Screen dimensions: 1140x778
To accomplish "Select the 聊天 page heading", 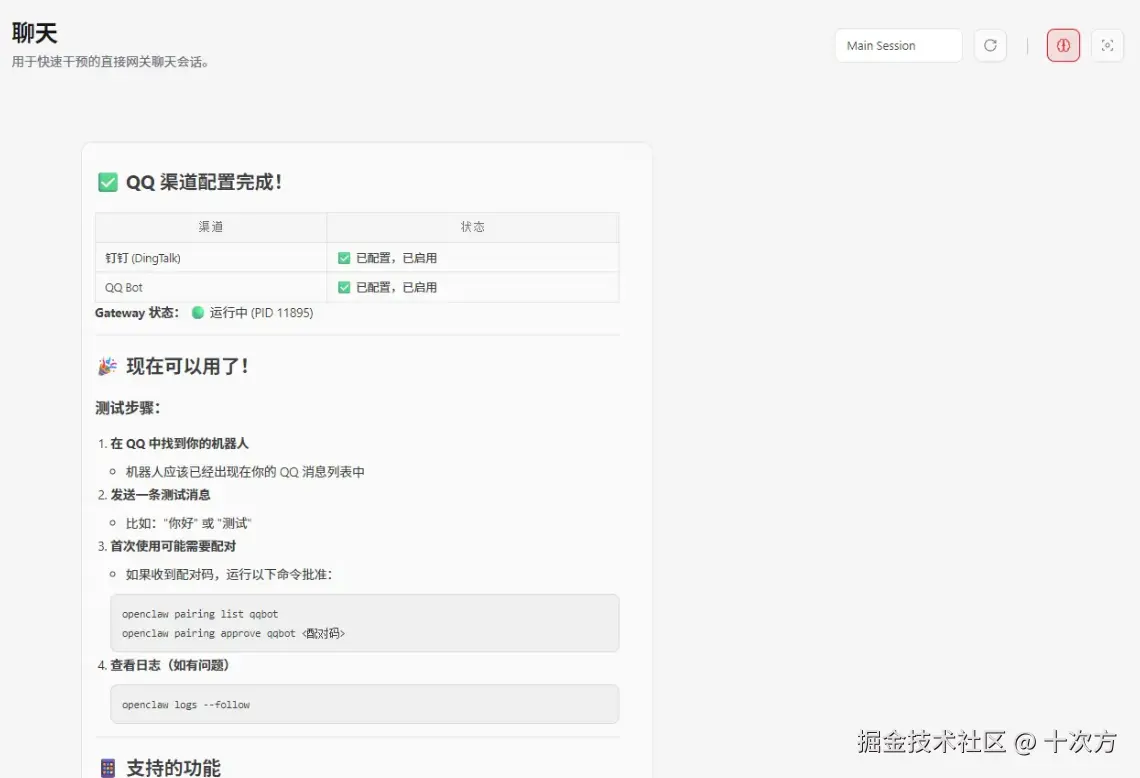I will [34, 32].
